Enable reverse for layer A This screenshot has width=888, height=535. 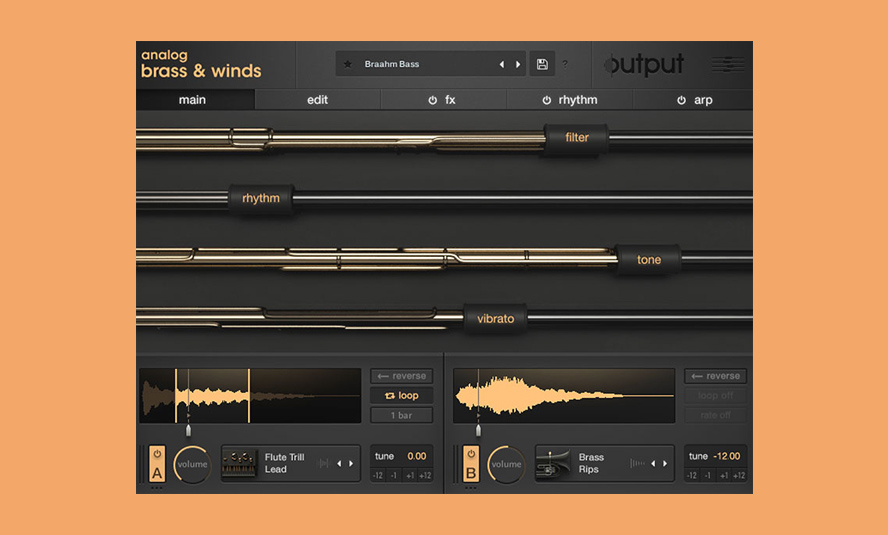coord(402,376)
